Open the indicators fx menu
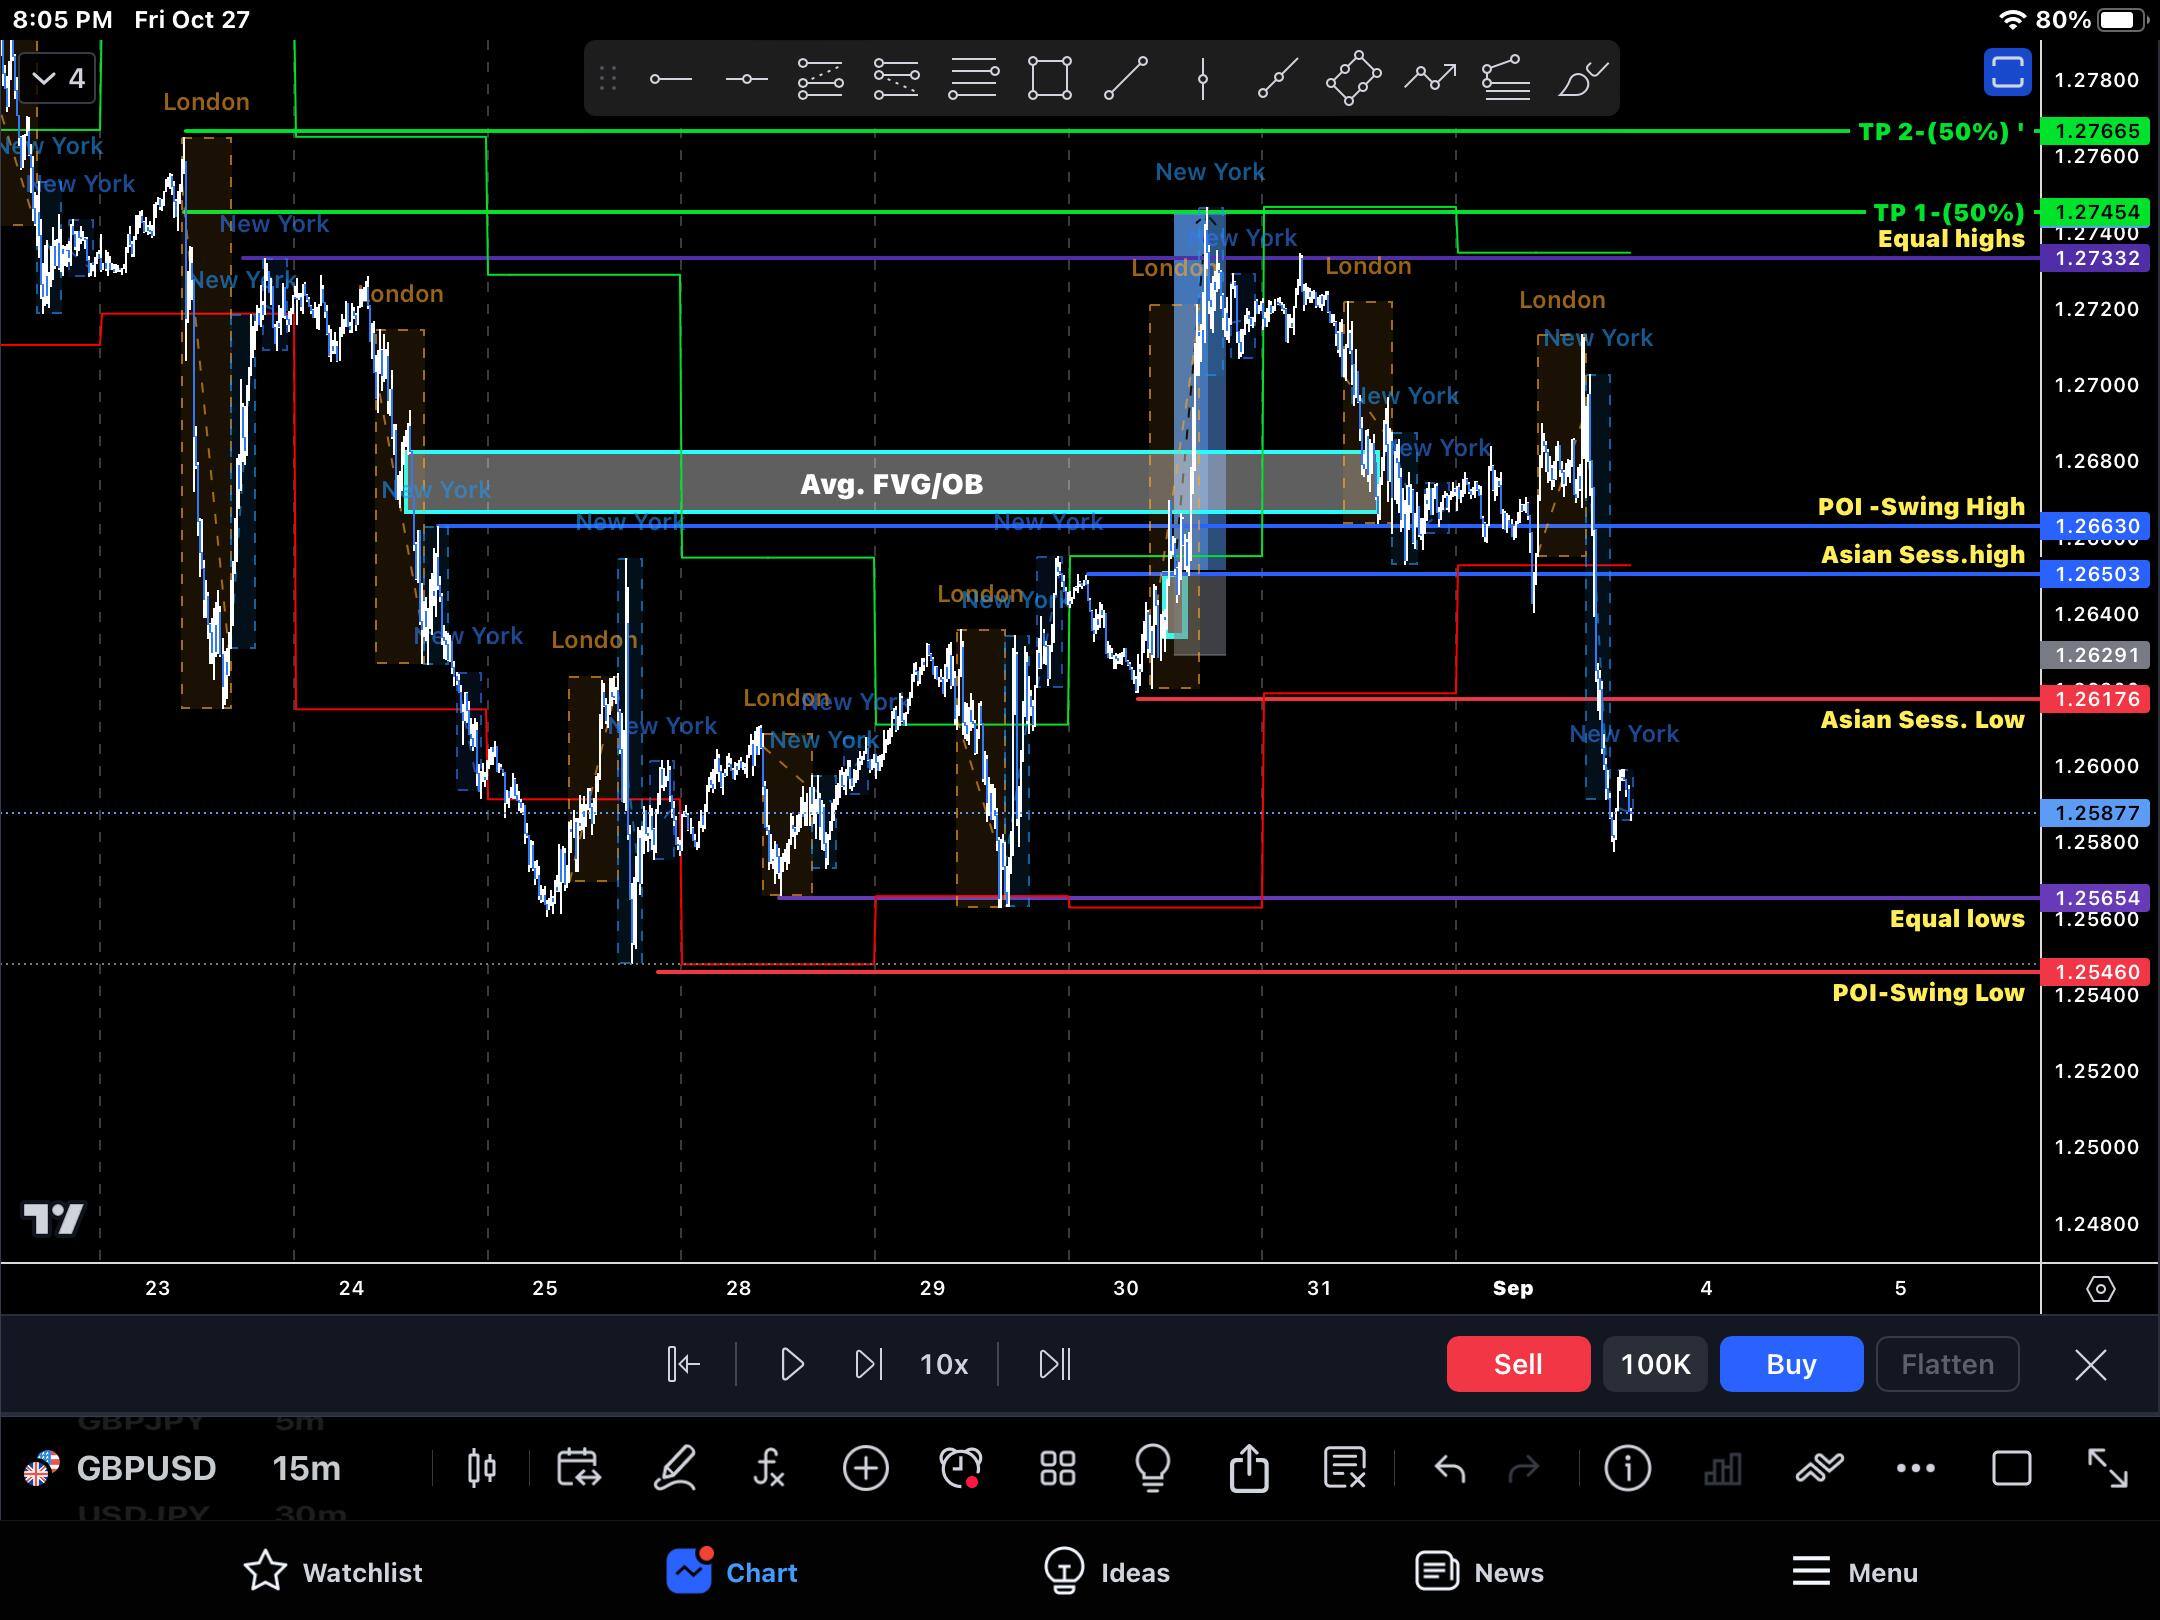Viewport: 2160px width, 1620px height. tap(768, 1468)
